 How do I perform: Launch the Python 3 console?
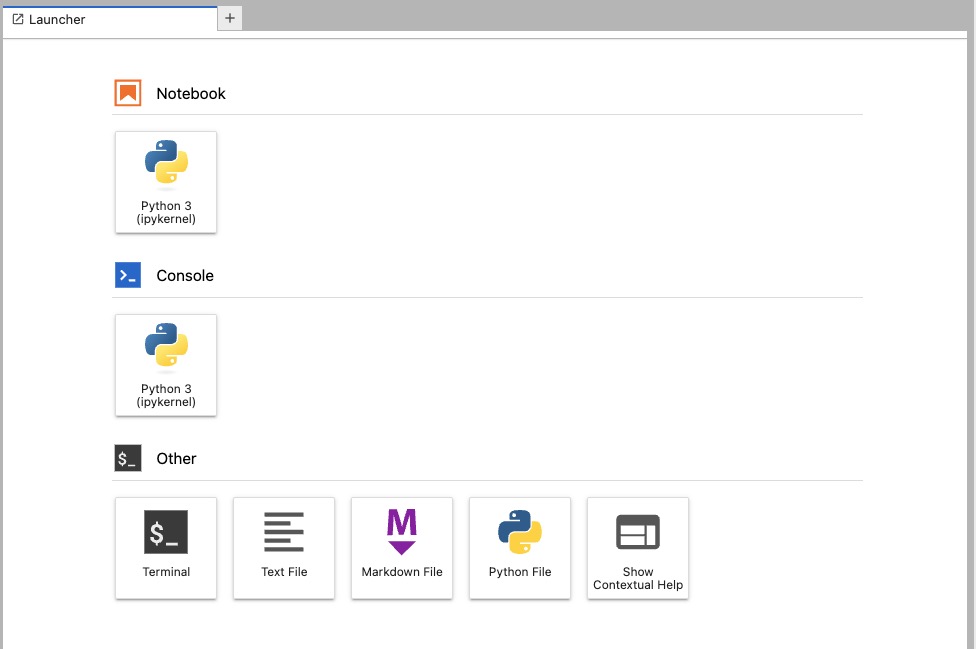coord(166,365)
